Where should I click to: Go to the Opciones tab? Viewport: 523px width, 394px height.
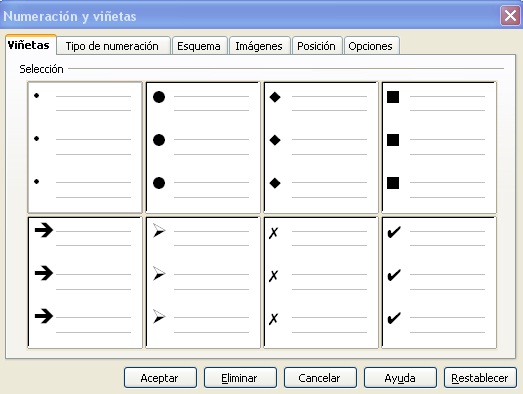371,46
